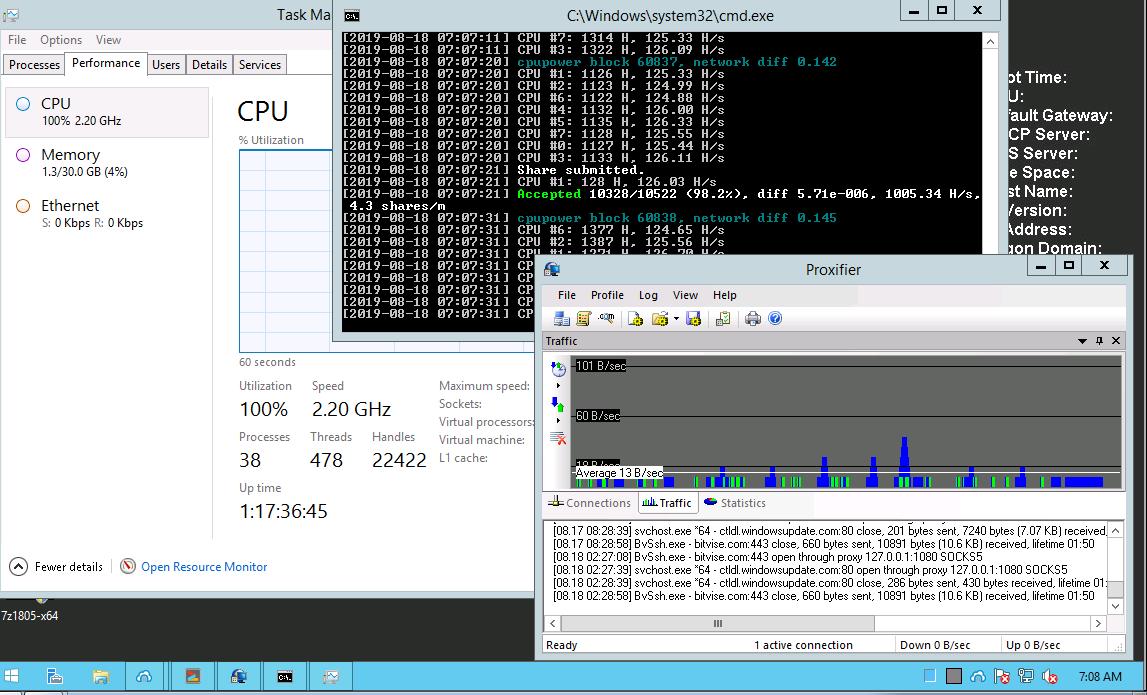Click the printer icon in Proxifier toolbar
The width and height of the screenshot is (1147, 695).
pos(753,318)
